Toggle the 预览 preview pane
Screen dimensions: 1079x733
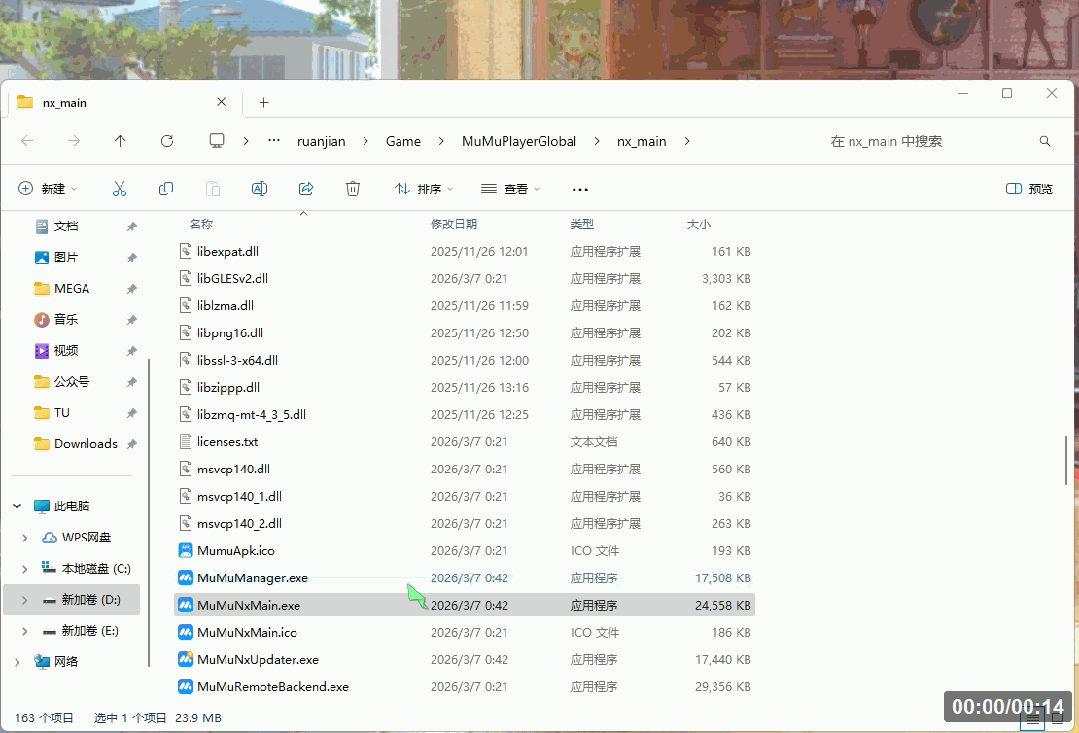coord(1029,189)
